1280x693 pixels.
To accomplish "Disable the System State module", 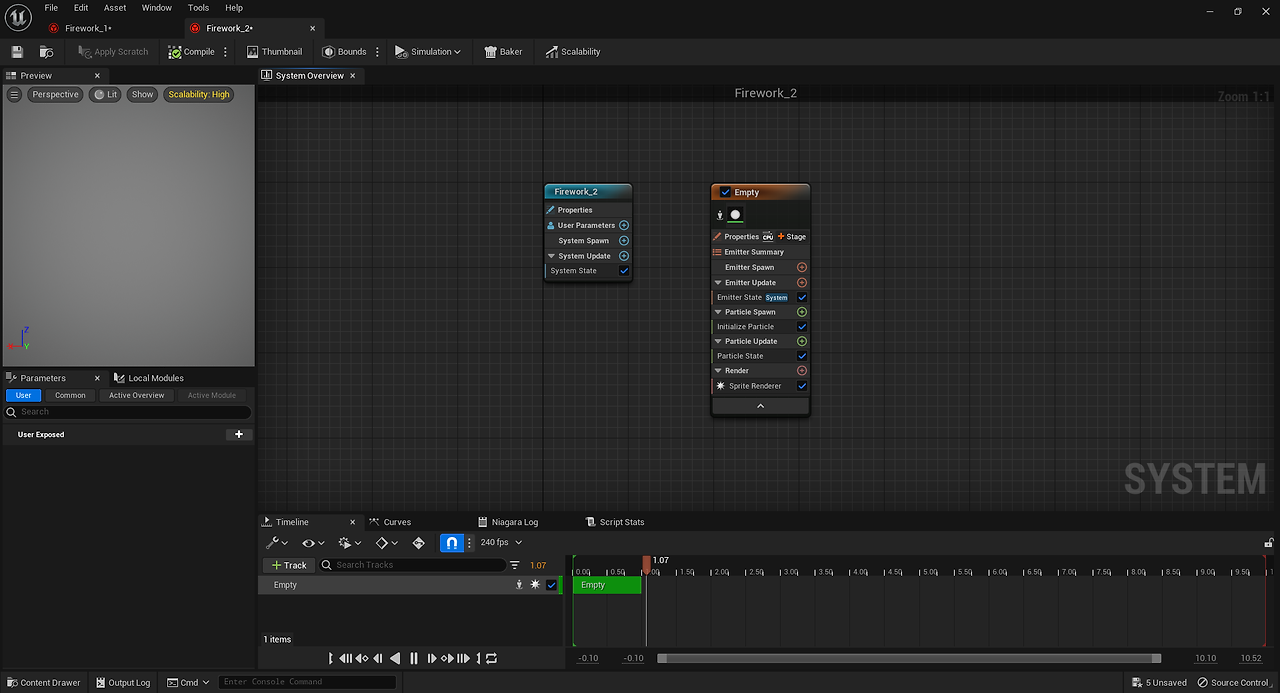I will (624, 271).
